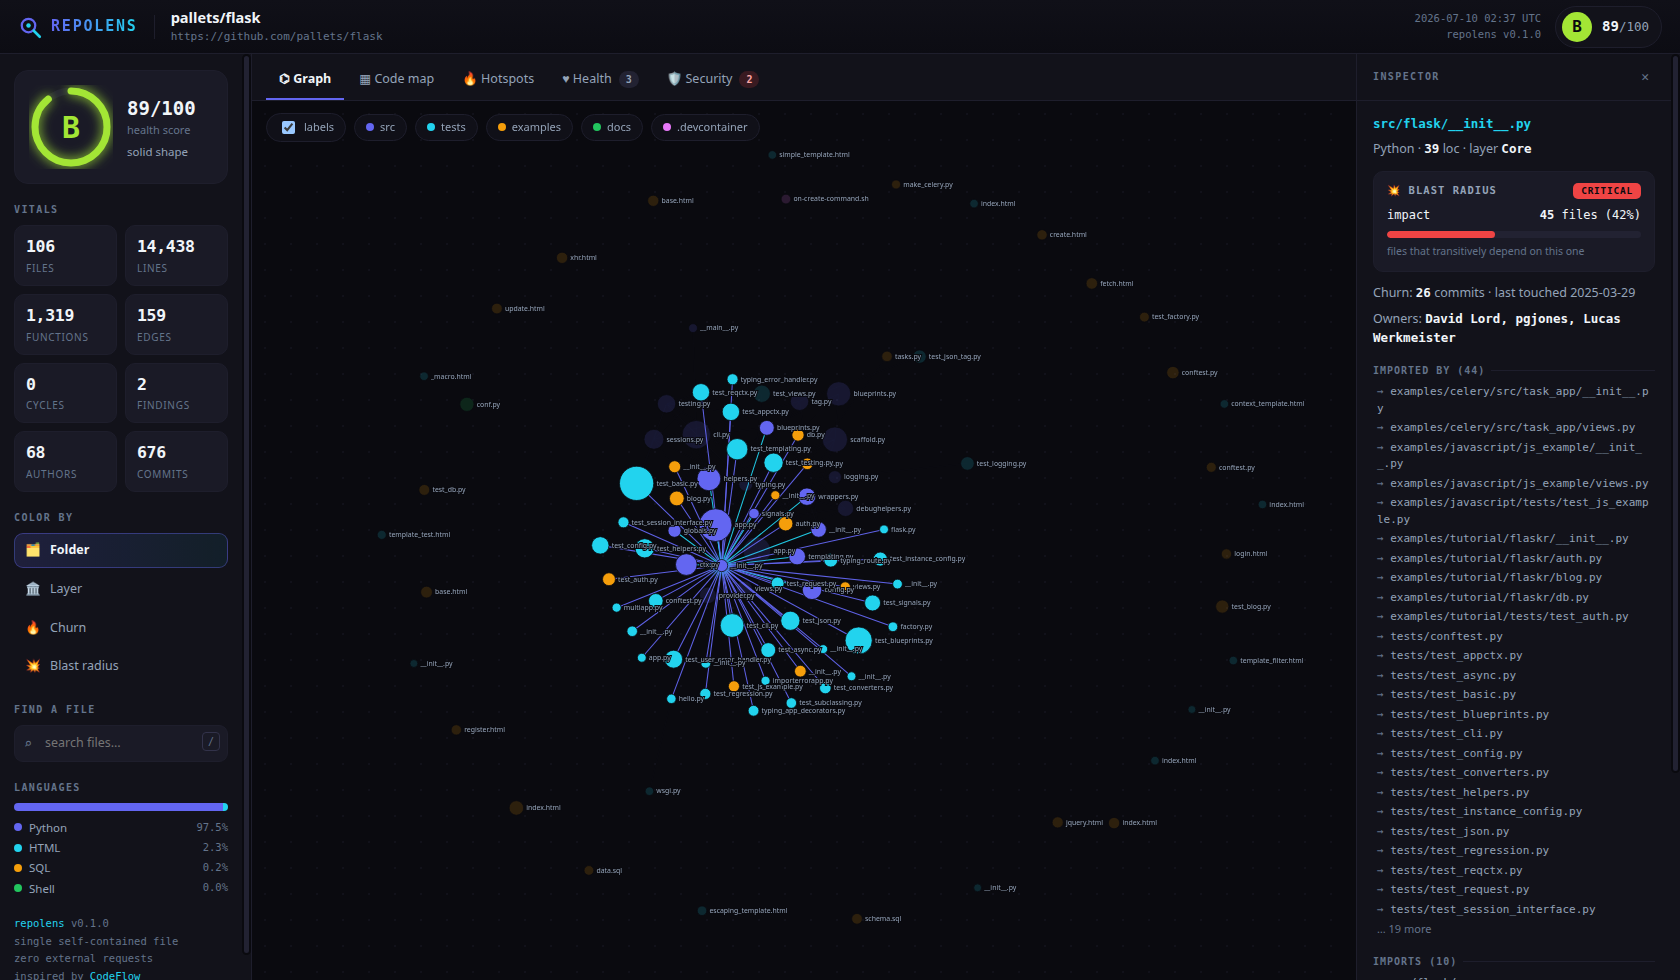Select the conf.py node in the graph

pyautogui.click(x=467, y=404)
